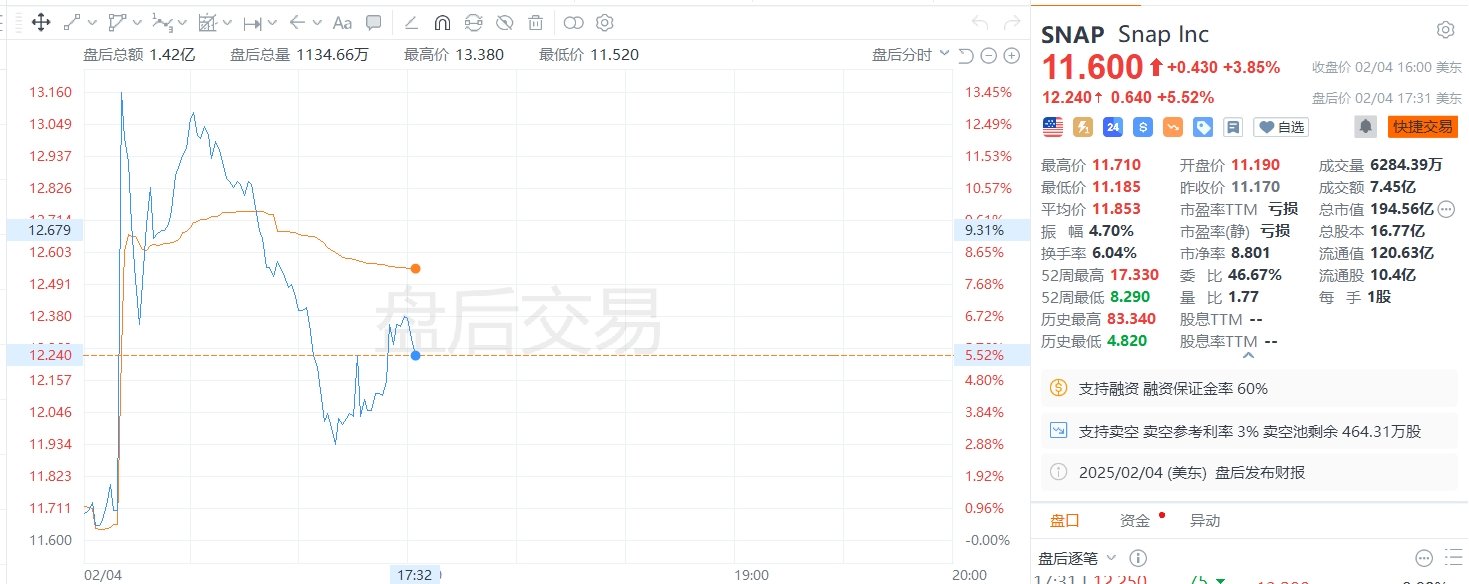The image size is (1469, 584).
Task: Select the left arrow annotation tool
Action: [297, 22]
